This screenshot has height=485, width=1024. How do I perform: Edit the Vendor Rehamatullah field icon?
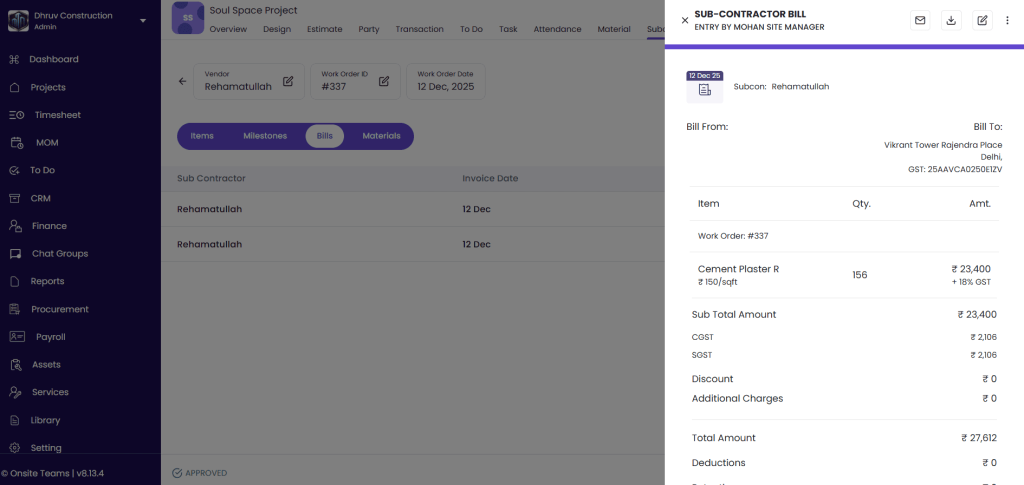pyautogui.click(x=288, y=81)
